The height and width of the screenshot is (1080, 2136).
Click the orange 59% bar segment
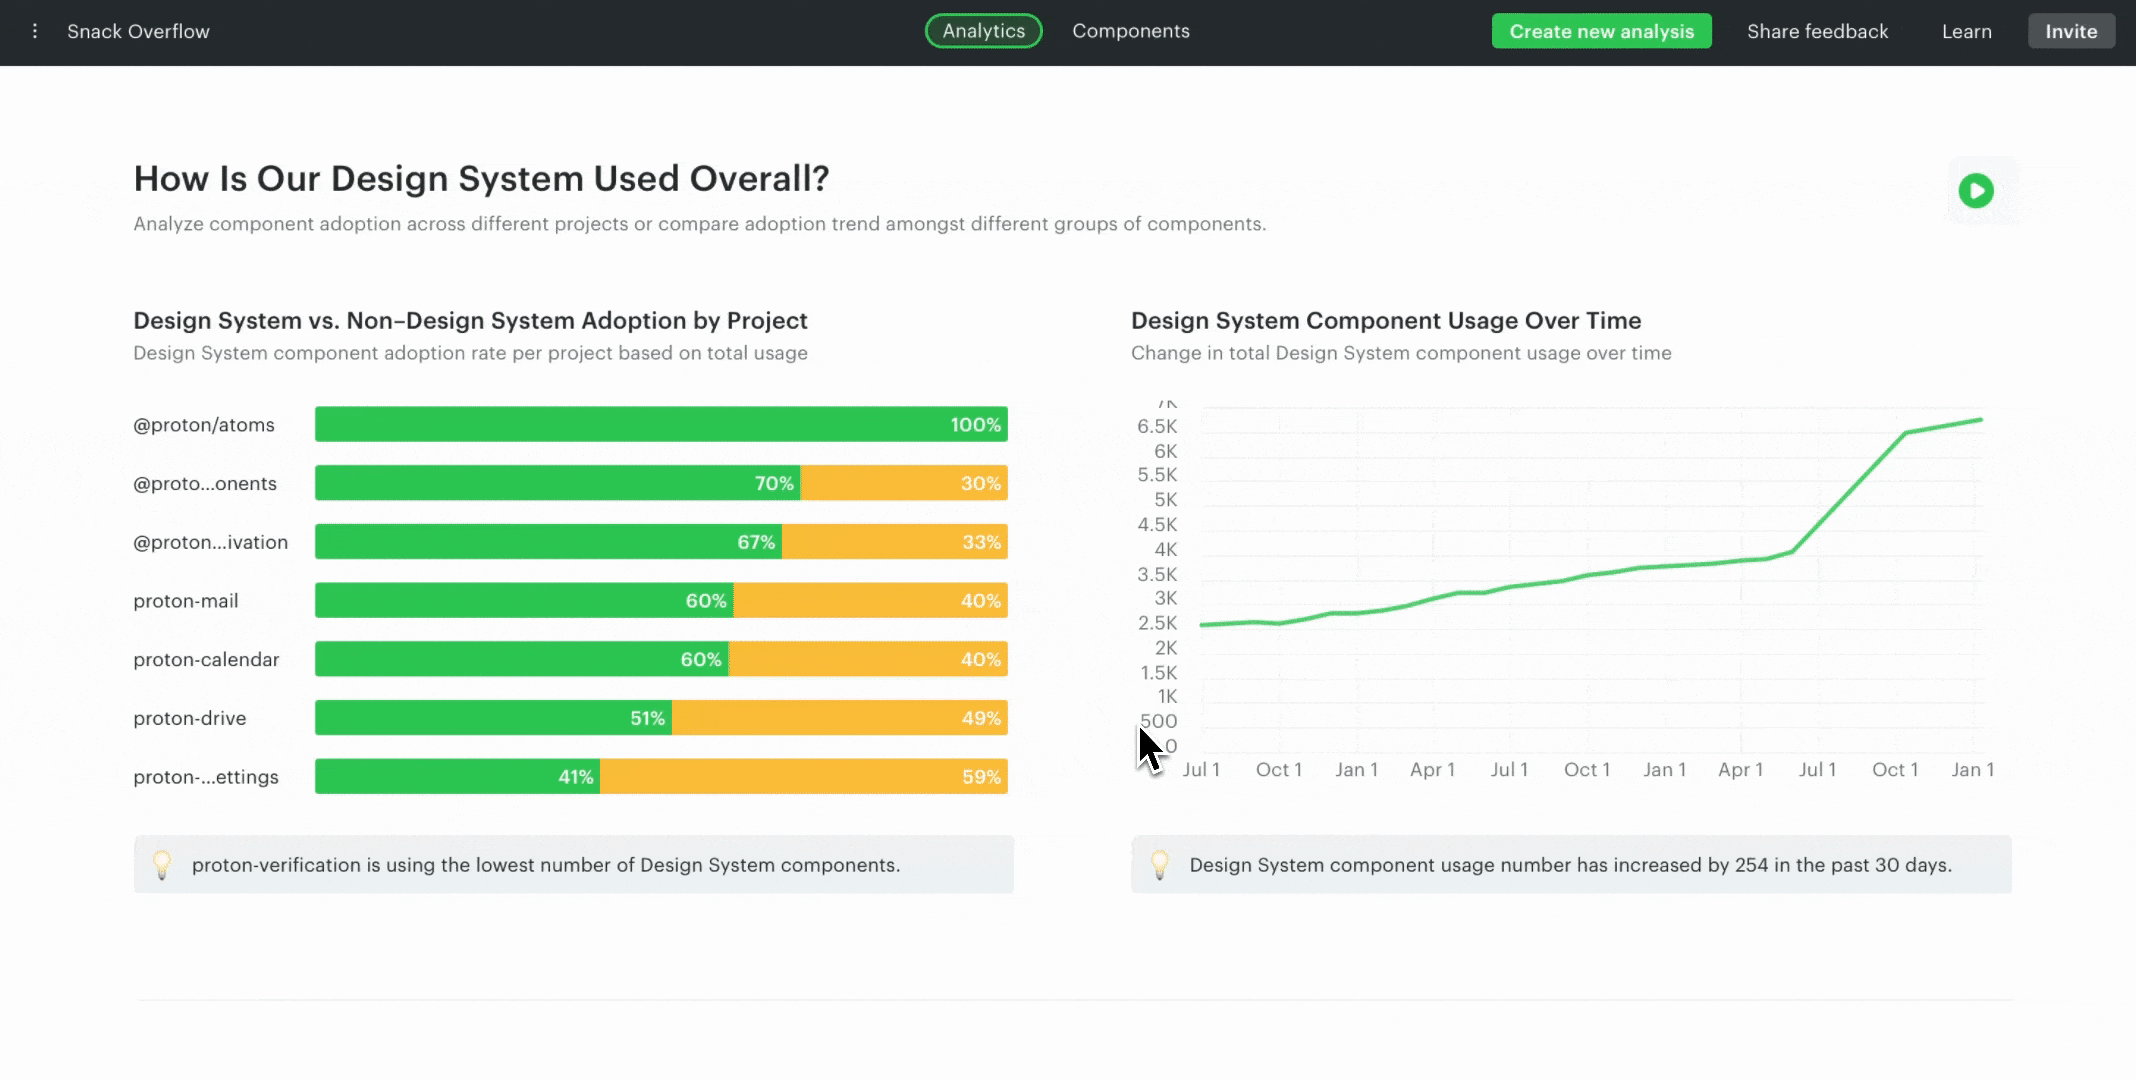[x=803, y=777]
